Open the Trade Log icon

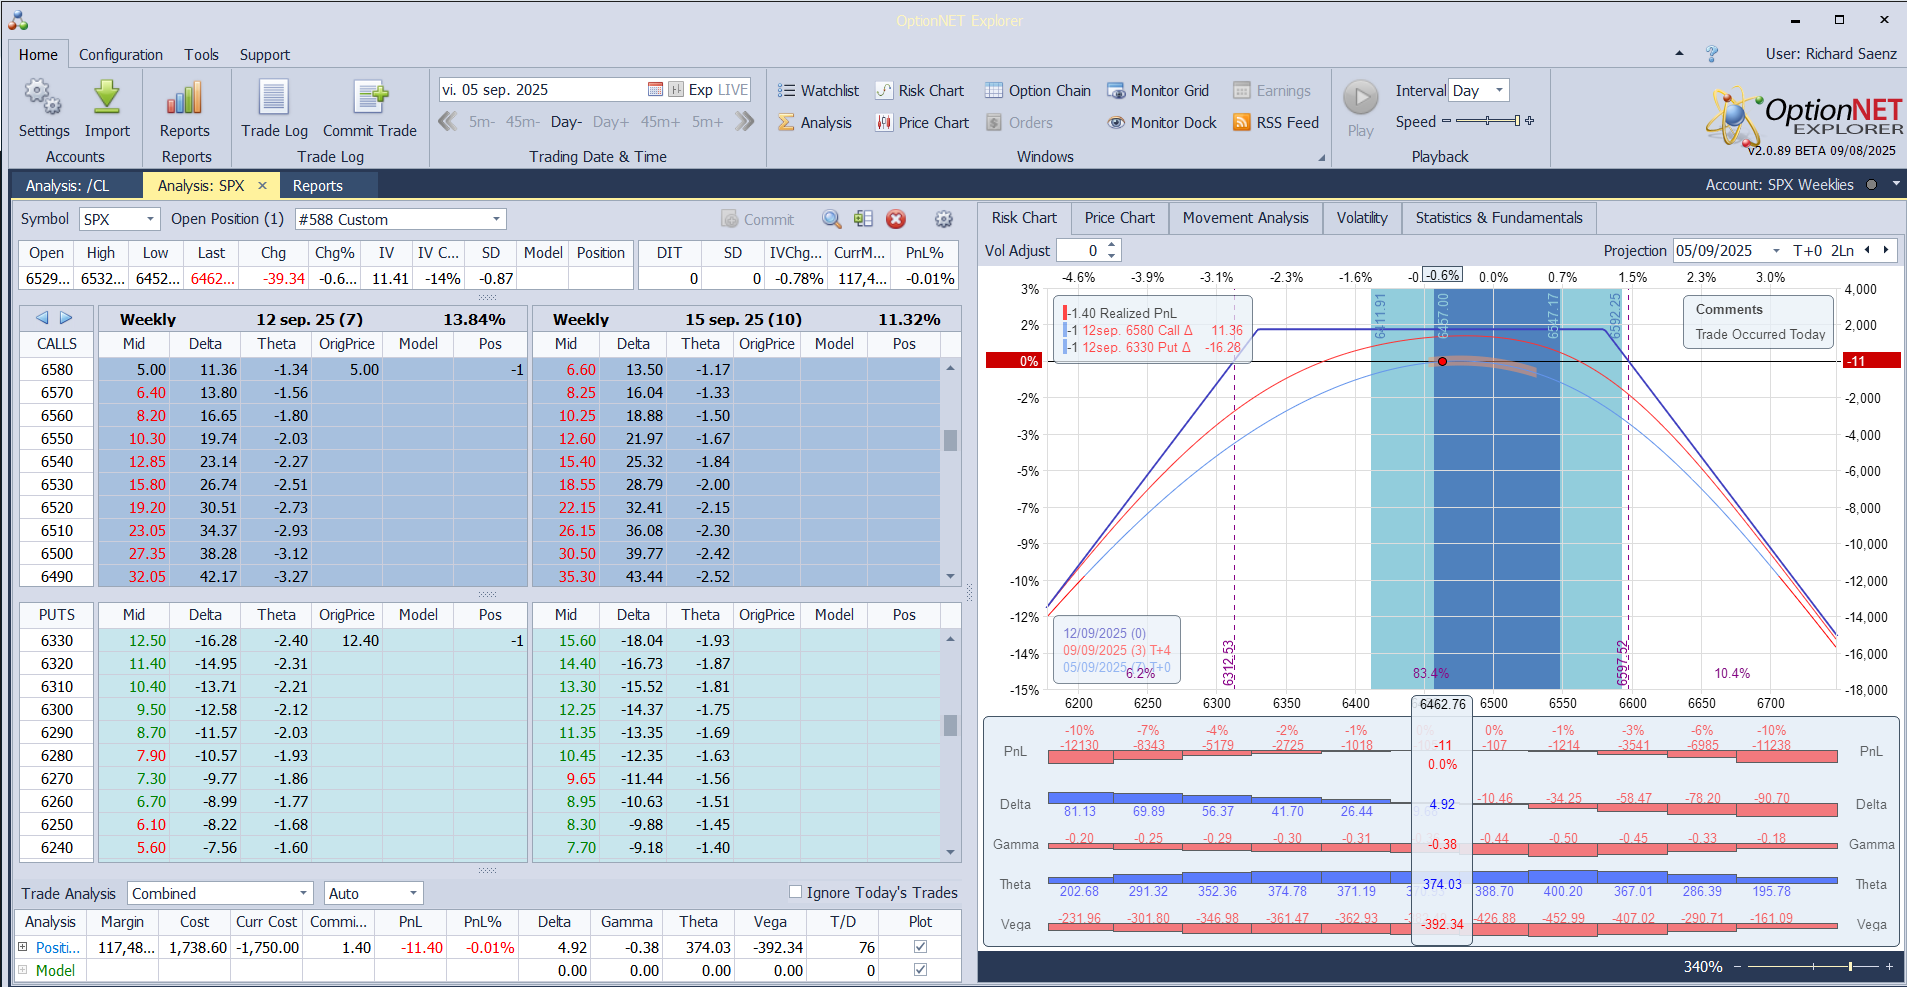pos(274,98)
